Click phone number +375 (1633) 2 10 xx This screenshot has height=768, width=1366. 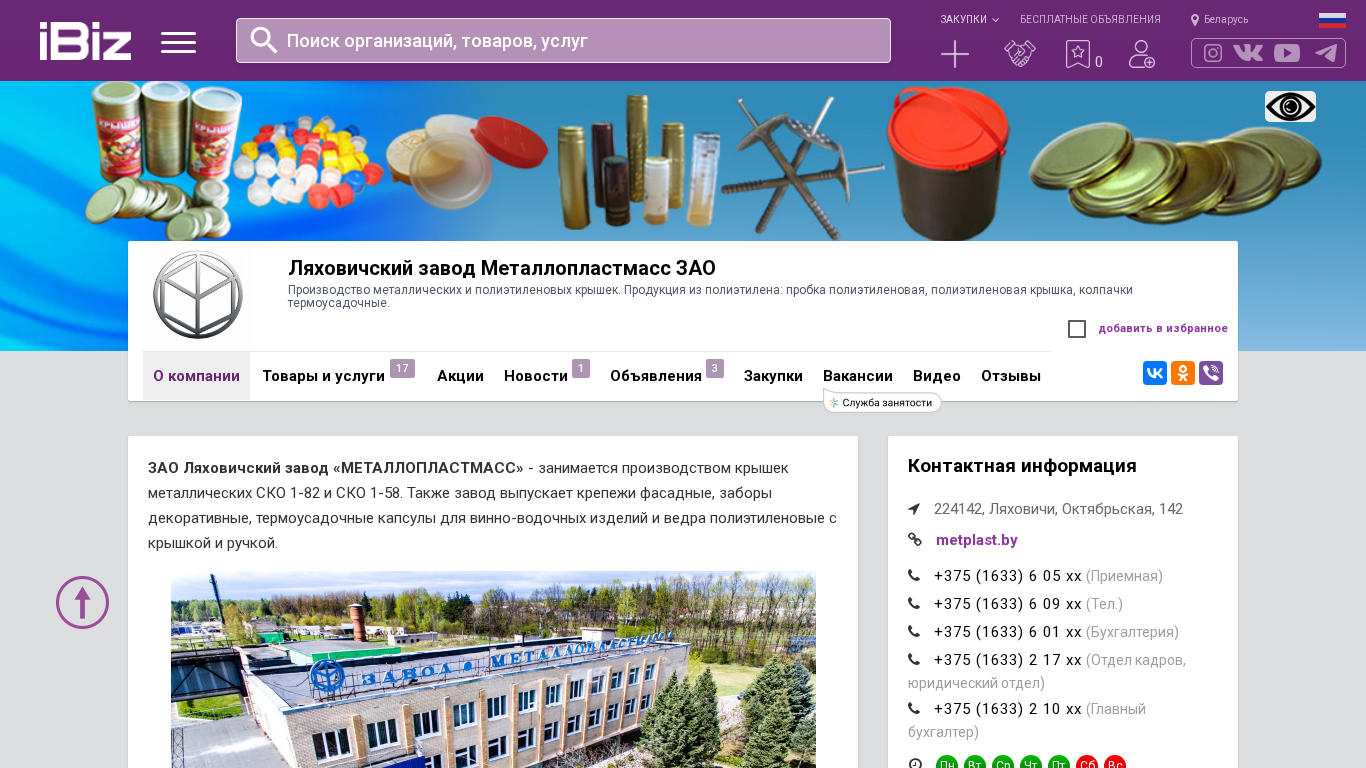click(x=1008, y=709)
